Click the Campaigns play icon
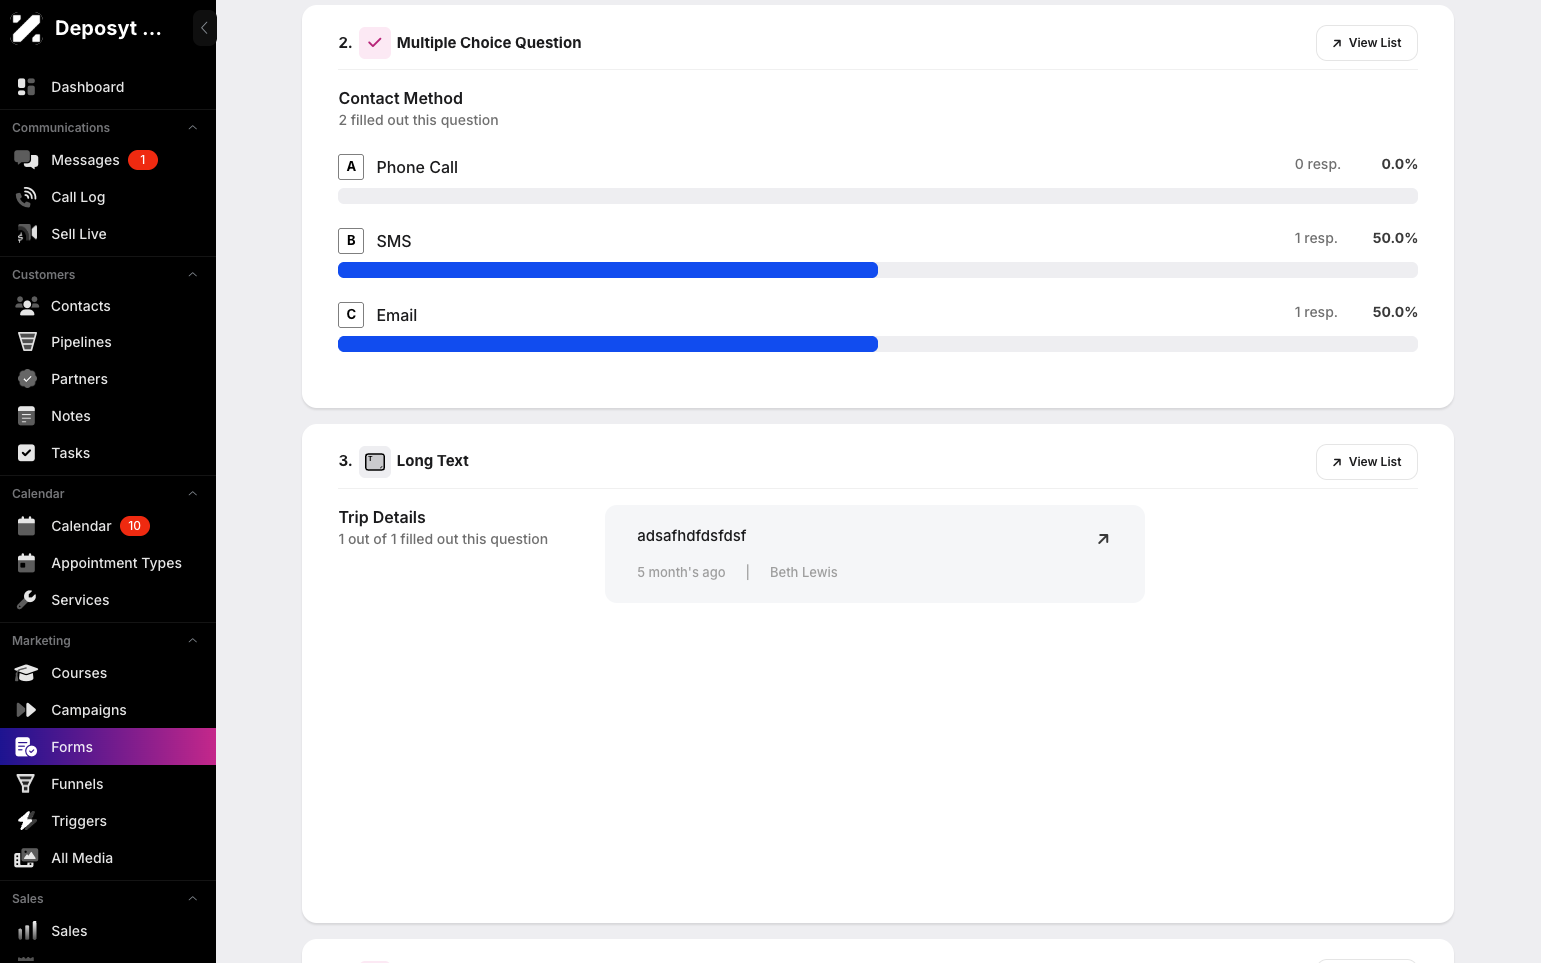 click(27, 710)
